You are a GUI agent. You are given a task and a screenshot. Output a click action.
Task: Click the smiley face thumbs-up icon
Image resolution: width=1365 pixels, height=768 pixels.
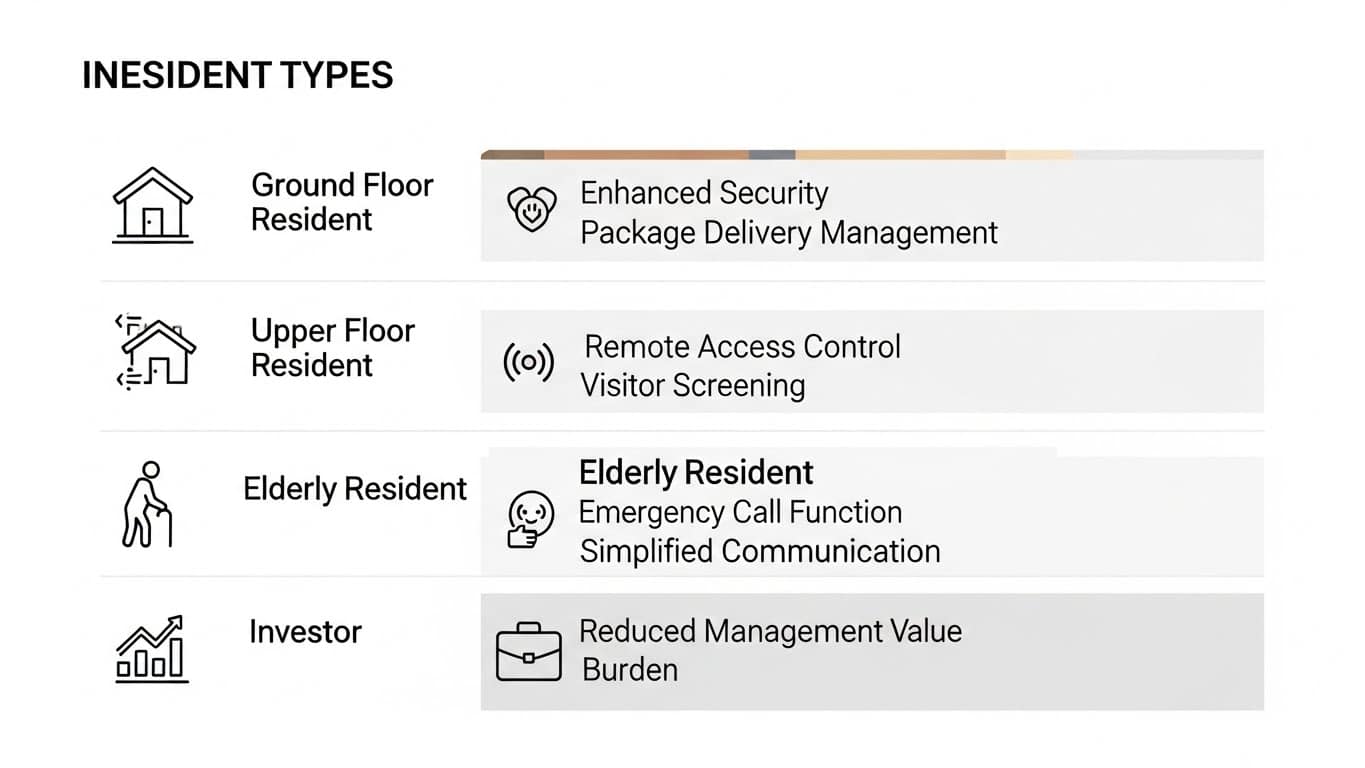(x=529, y=519)
